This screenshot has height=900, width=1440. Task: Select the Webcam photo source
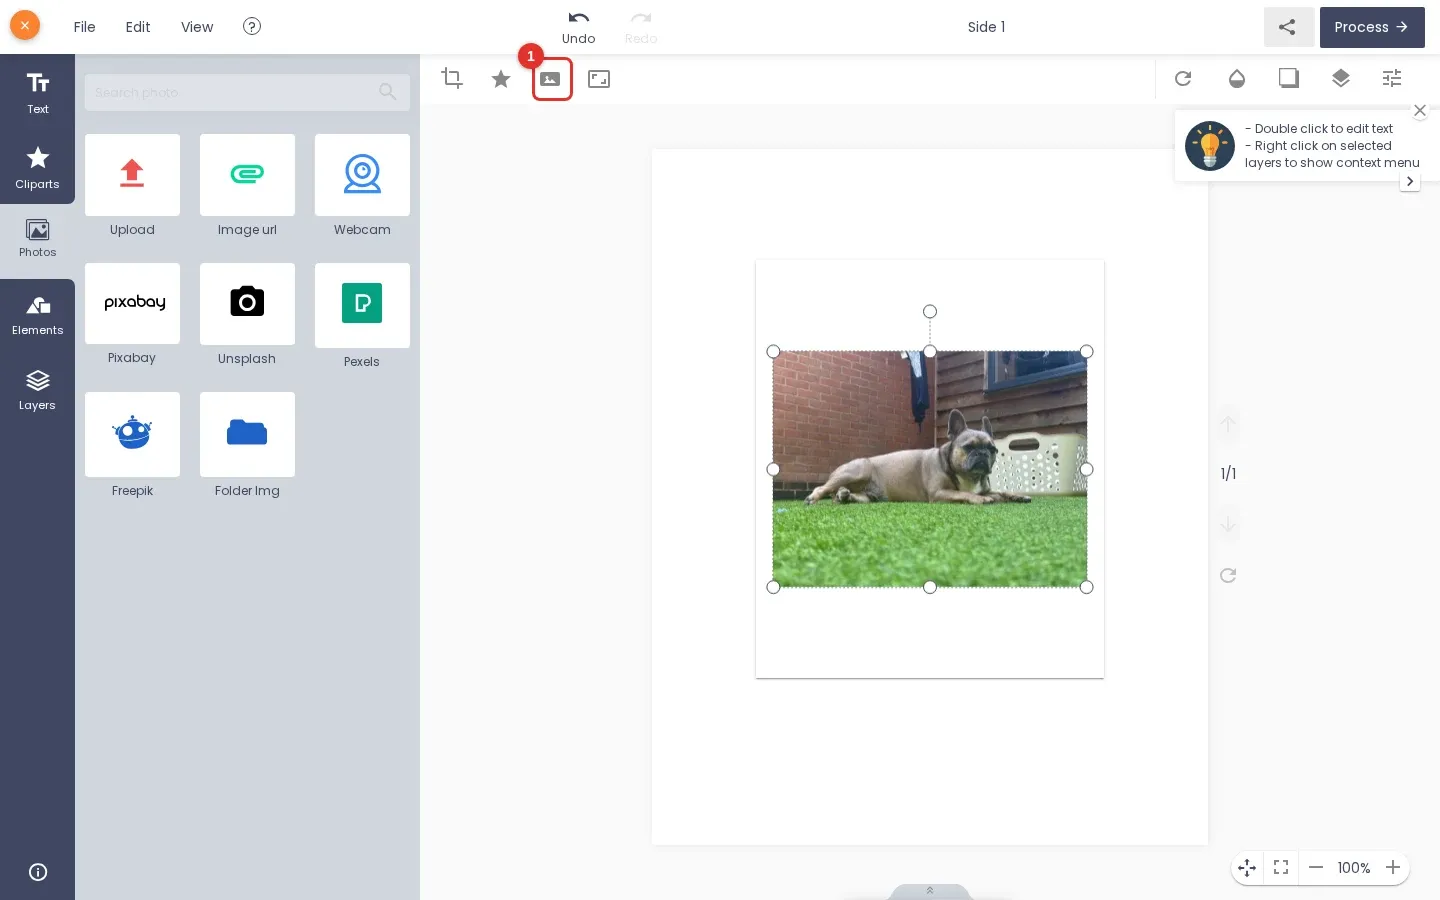362,175
